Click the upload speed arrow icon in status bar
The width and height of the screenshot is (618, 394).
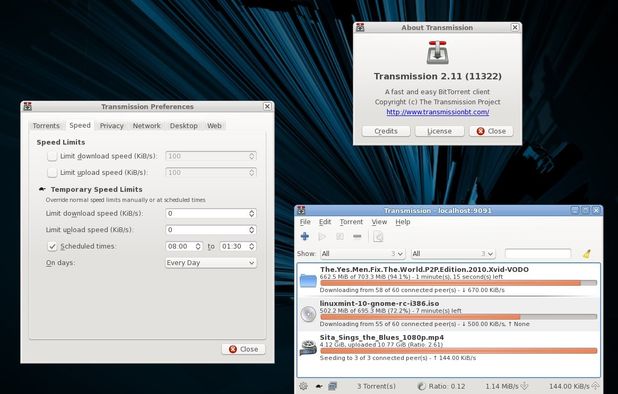(x=595, y=386)
